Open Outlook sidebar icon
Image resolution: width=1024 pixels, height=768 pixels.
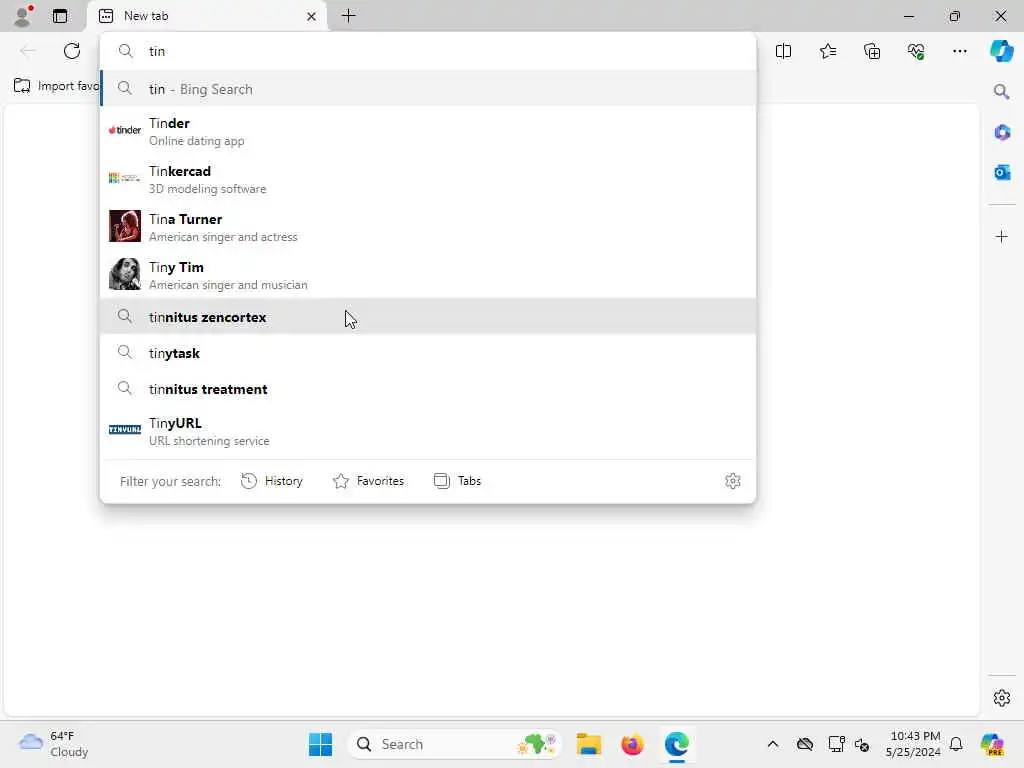click(1002, 172)
